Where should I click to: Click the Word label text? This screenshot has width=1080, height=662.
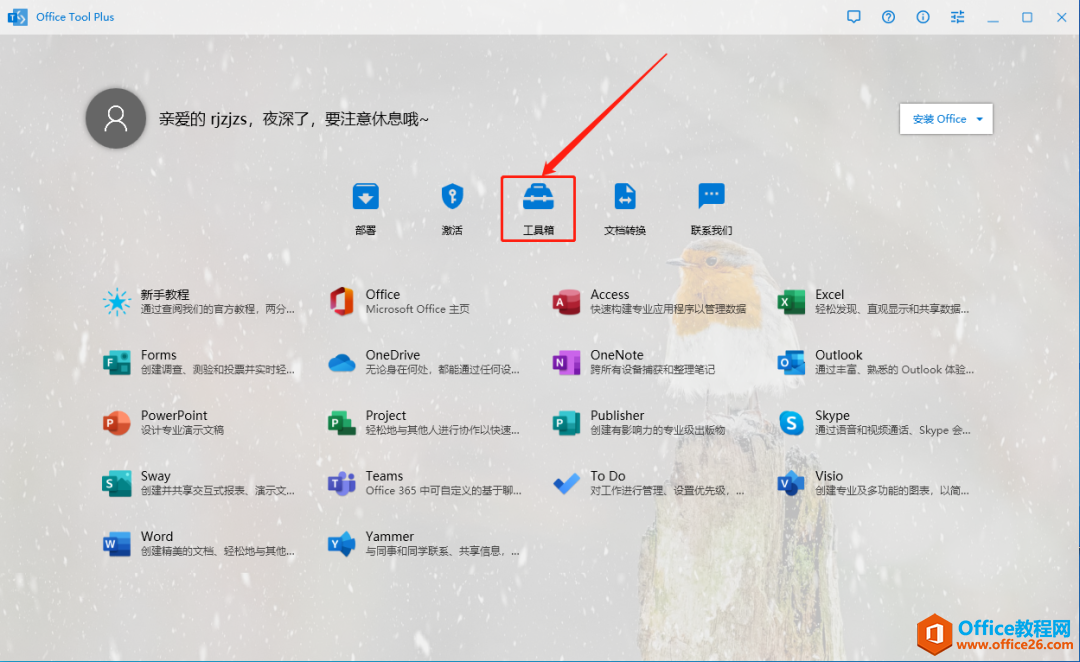point(157,537)
